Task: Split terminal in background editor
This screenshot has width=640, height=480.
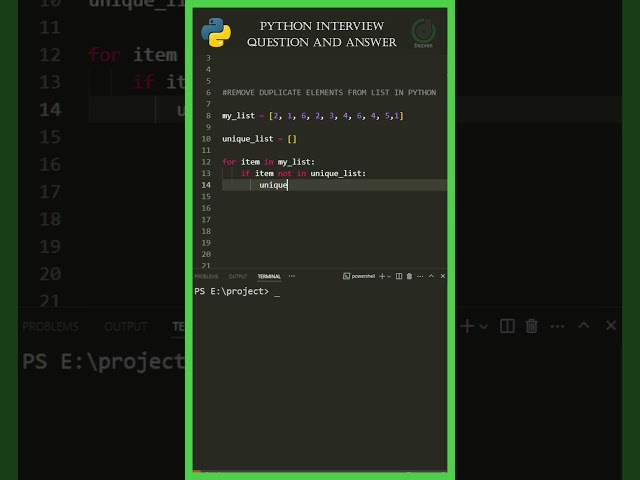Action: point(507,326)
